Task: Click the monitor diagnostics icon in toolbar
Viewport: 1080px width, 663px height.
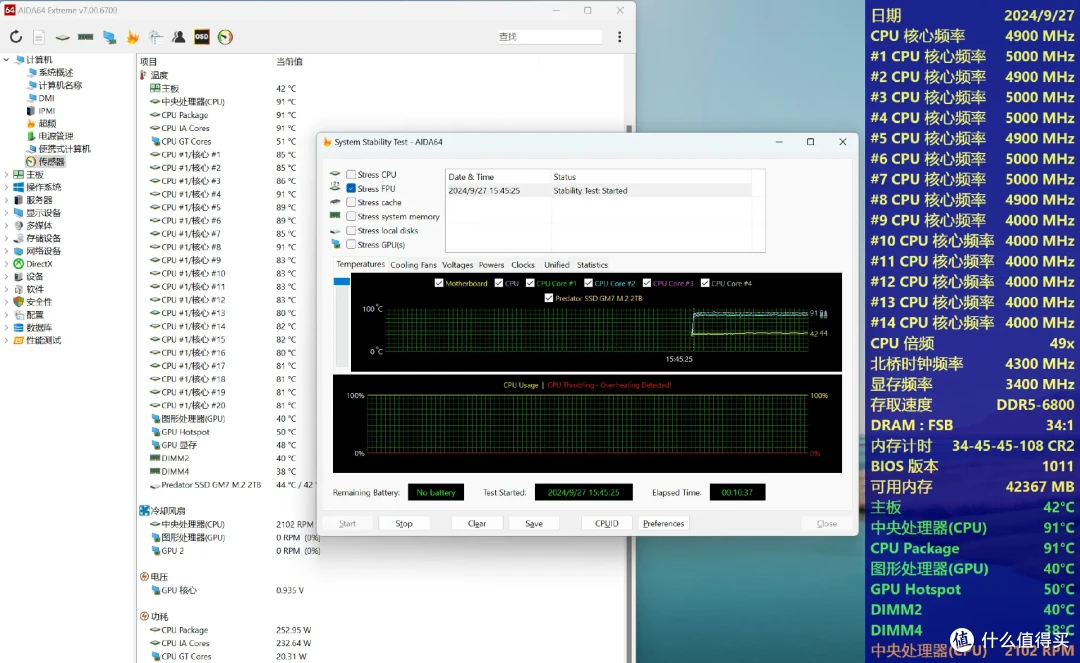Action: click(110, 37)
